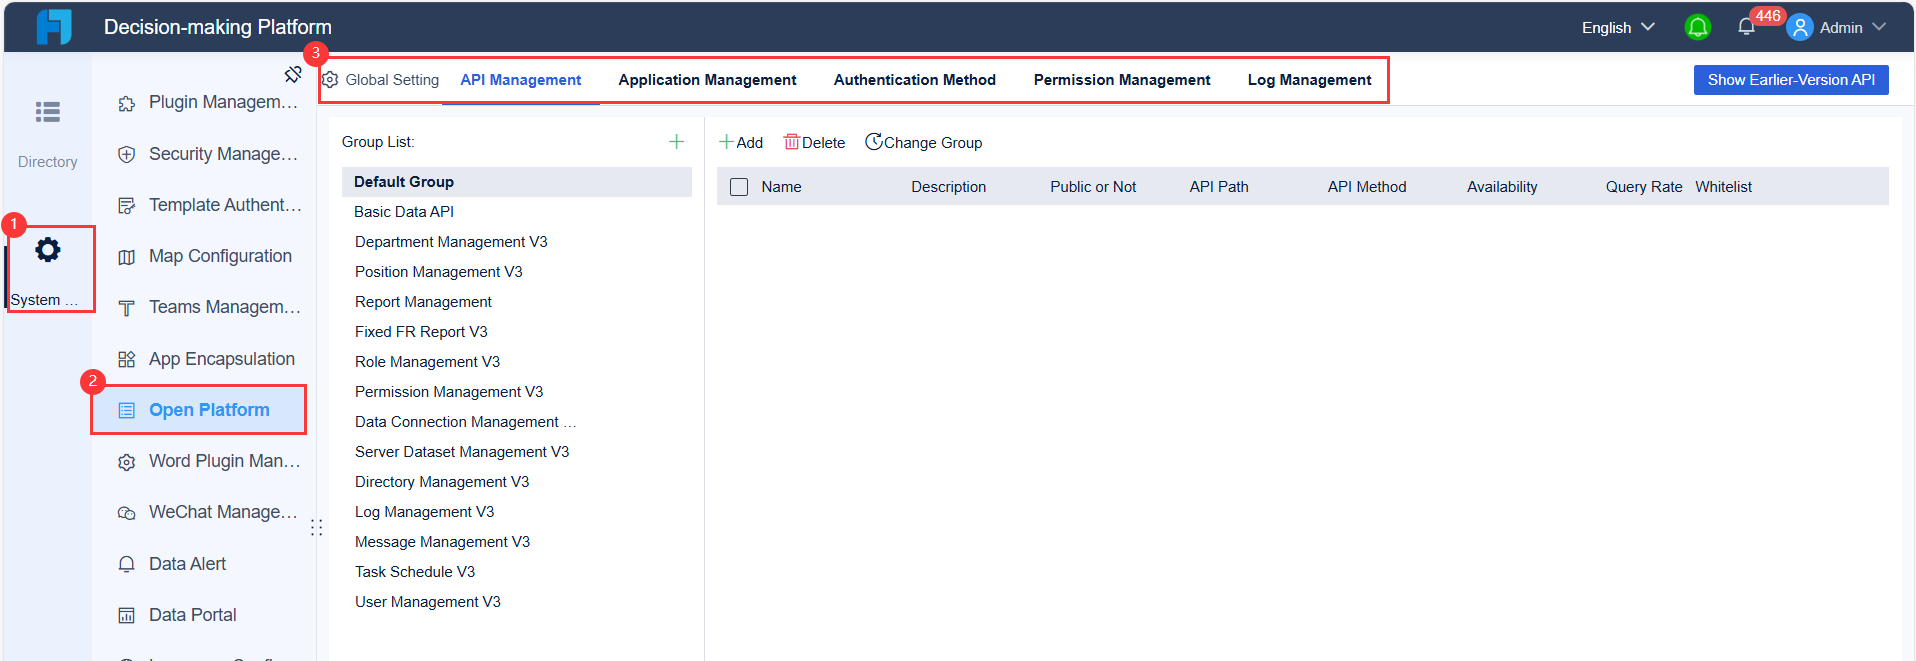Image resolution: width=1916 pixels, height=661 pixels.
Task: Click the API Path column header
Action: [x=1218, y=187]
